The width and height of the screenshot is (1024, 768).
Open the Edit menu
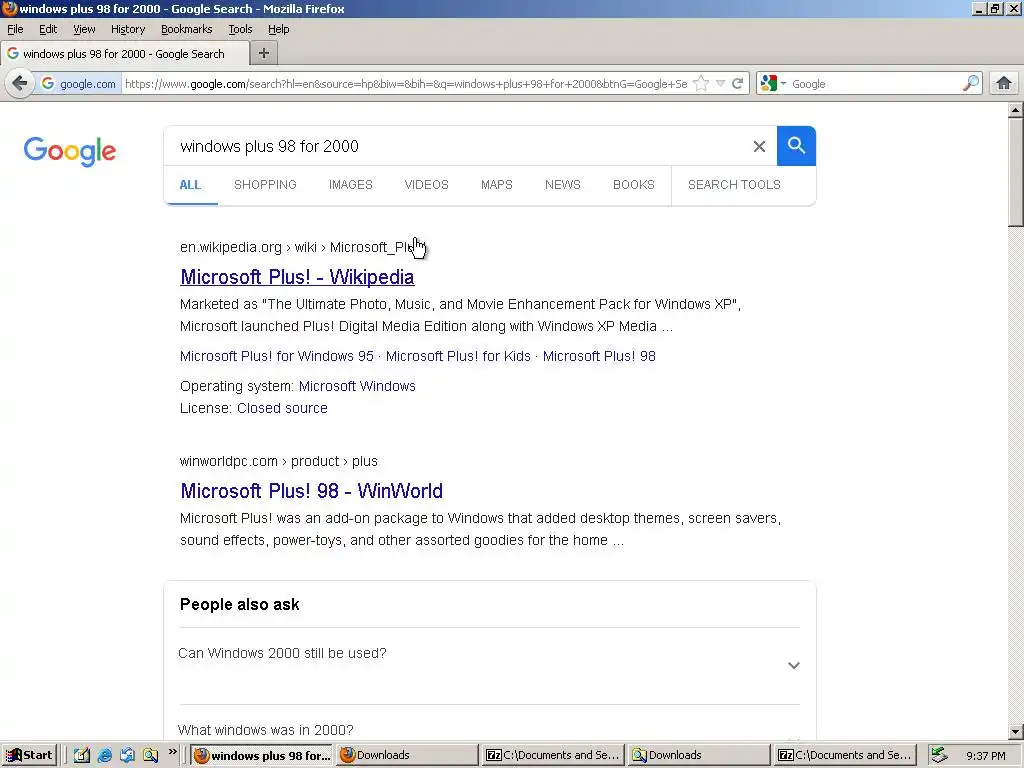click(48, 29)
